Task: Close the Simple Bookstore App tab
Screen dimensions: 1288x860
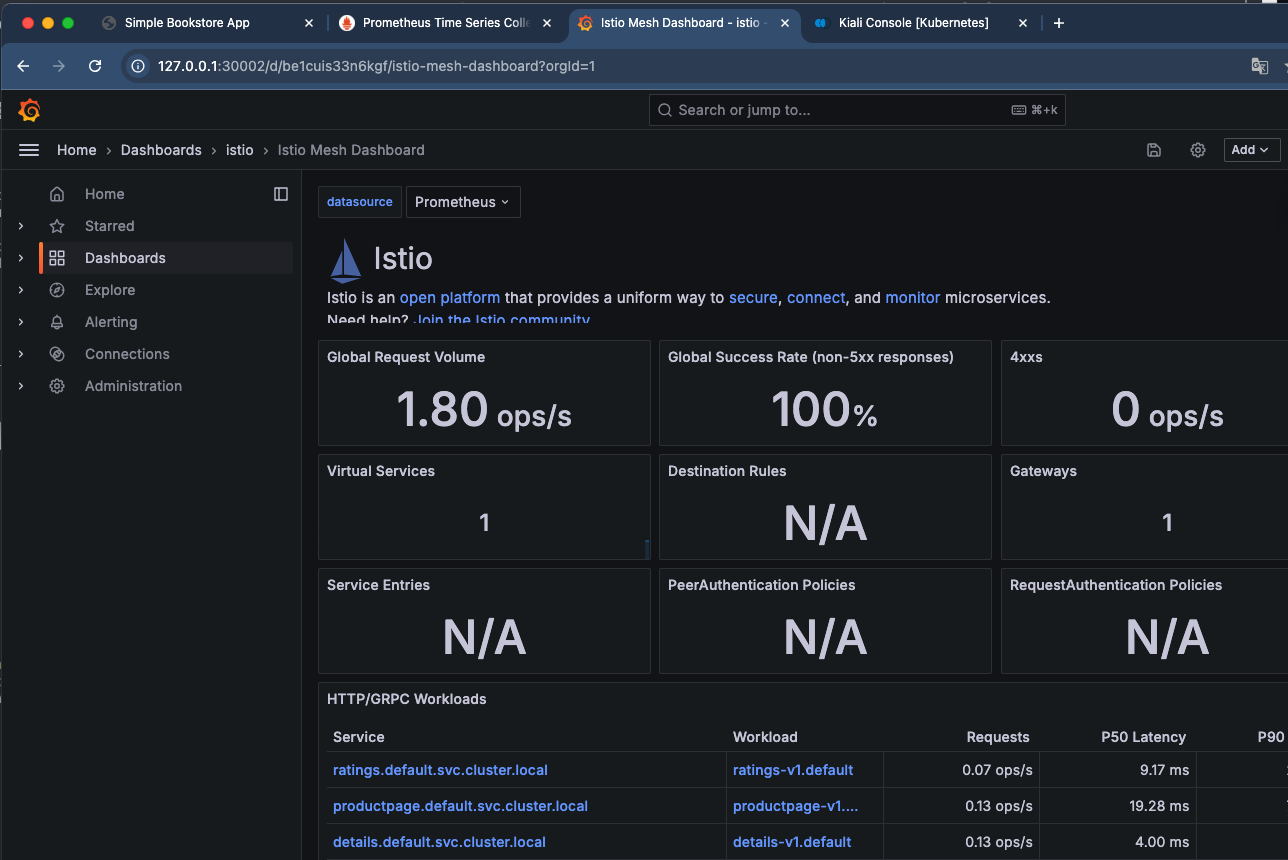Action: [309, 23]
